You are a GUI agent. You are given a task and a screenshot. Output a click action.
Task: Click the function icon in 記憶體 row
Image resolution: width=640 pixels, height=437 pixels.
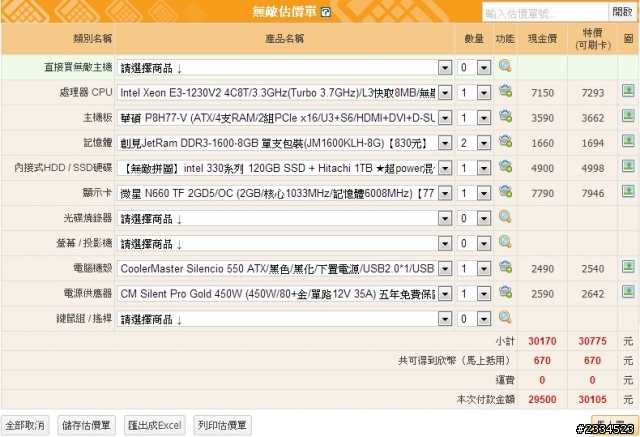click(505, 141)
